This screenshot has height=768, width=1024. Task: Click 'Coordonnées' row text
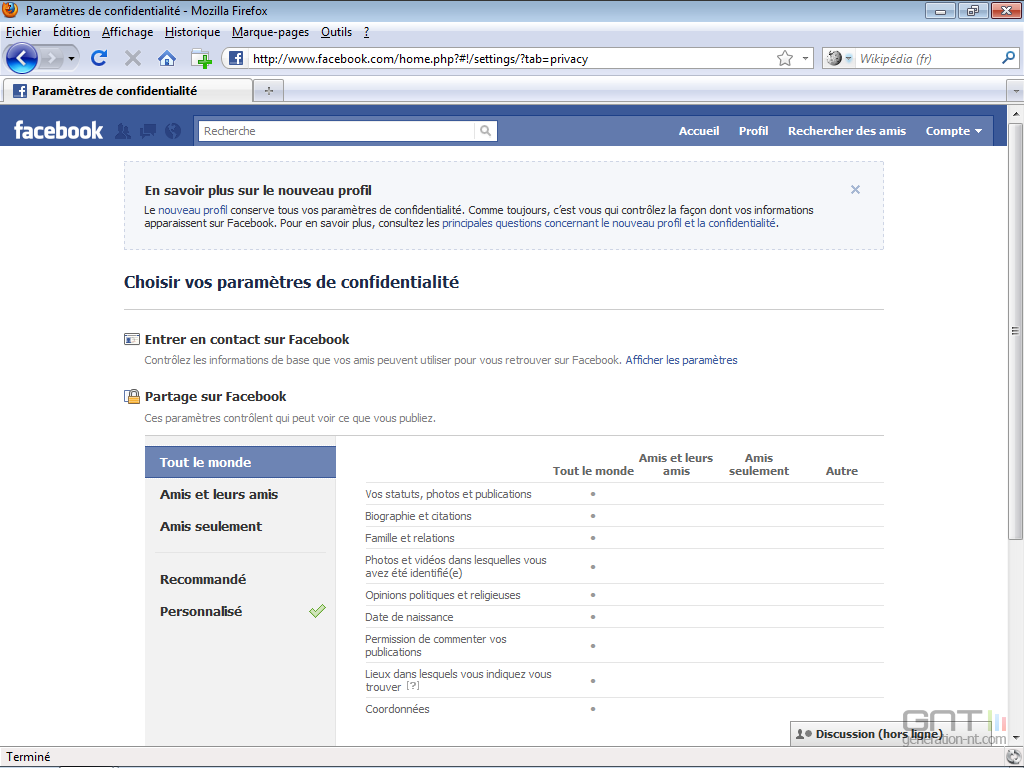[x=397, y=709]
